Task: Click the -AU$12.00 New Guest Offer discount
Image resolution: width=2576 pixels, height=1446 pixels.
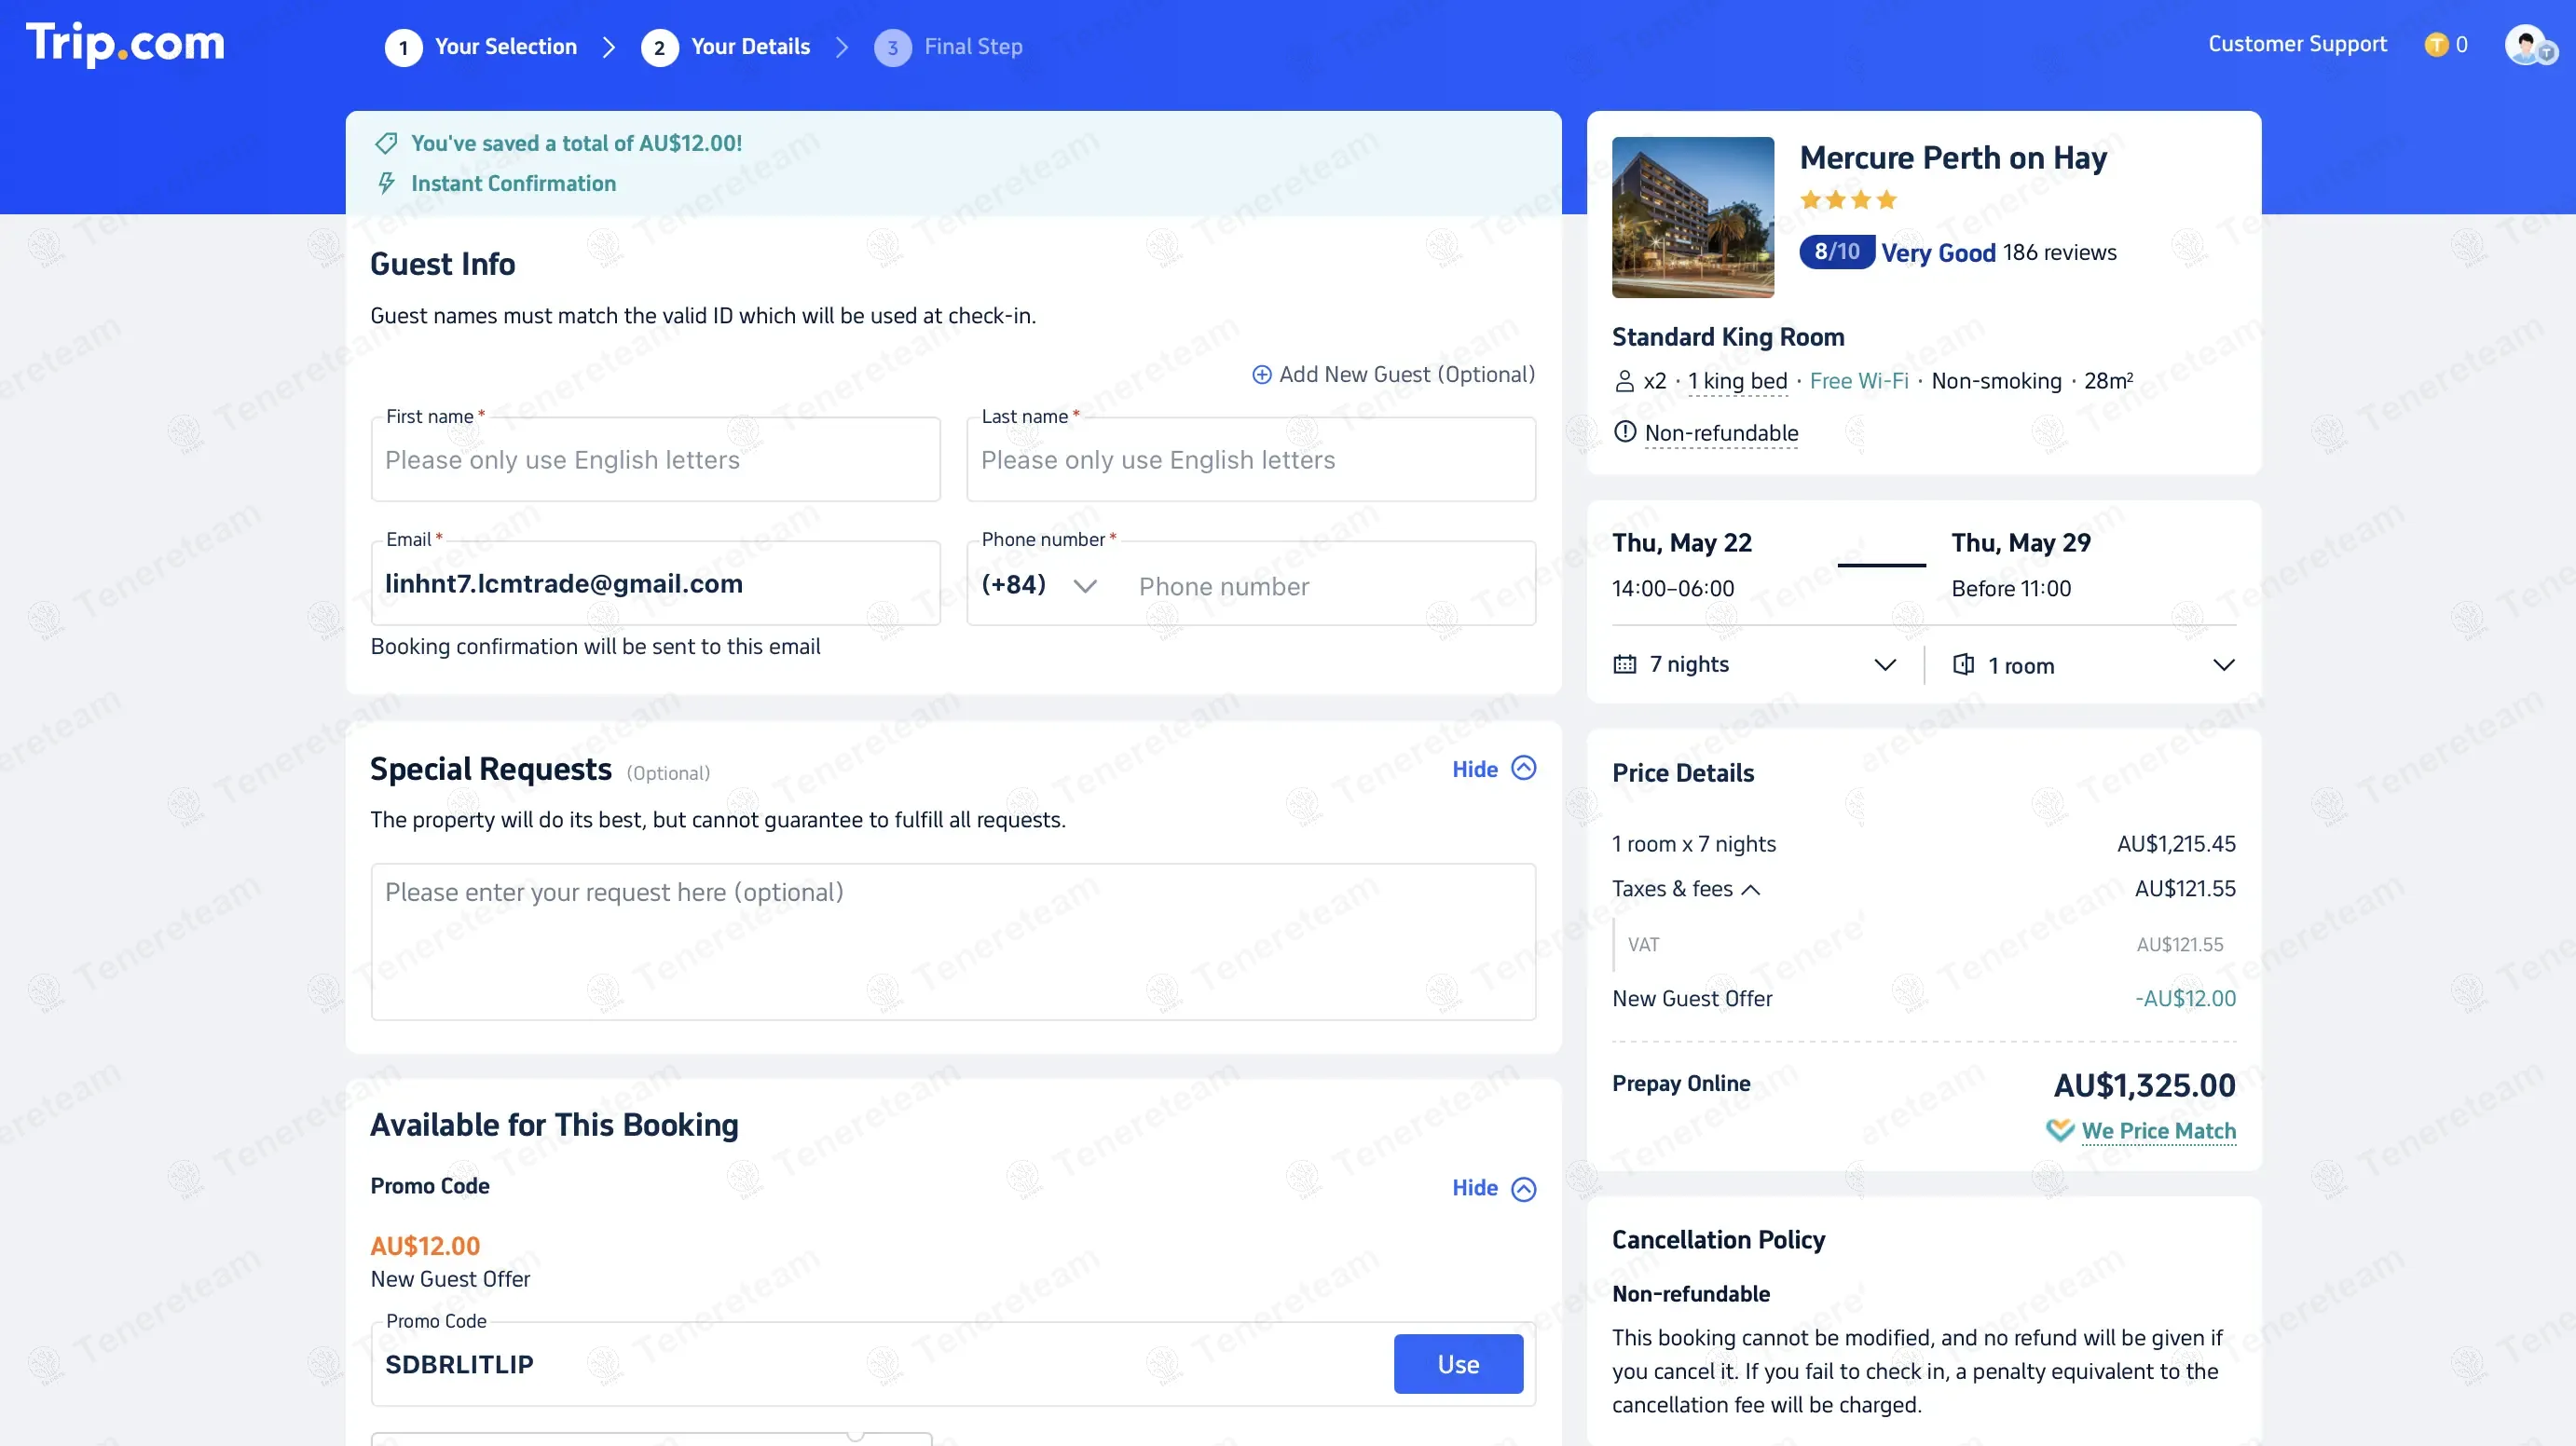Action: [x=2185, y=998]
